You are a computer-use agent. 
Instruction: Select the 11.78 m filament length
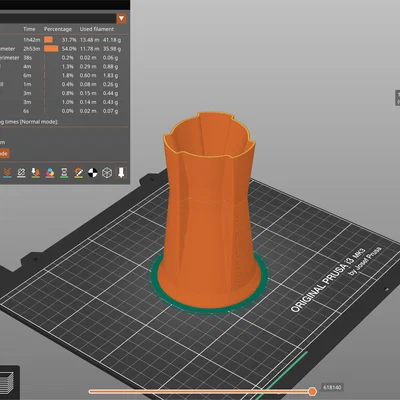click(x=90, y=49)
